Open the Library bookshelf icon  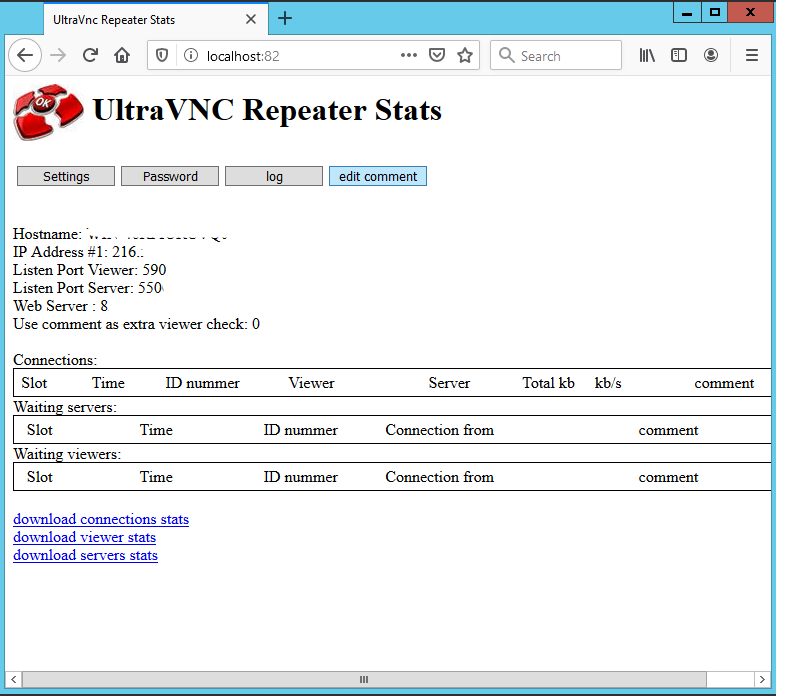point(647,55)
